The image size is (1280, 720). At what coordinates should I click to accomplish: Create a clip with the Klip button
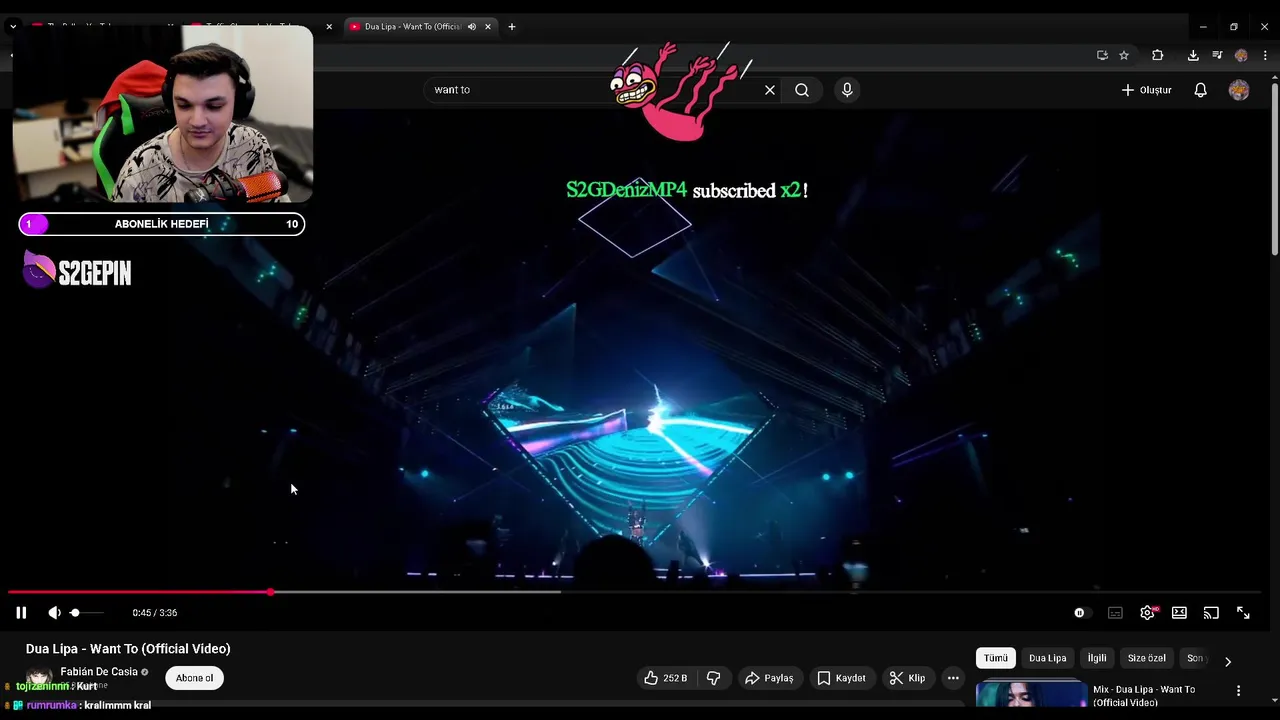(907, 678)
